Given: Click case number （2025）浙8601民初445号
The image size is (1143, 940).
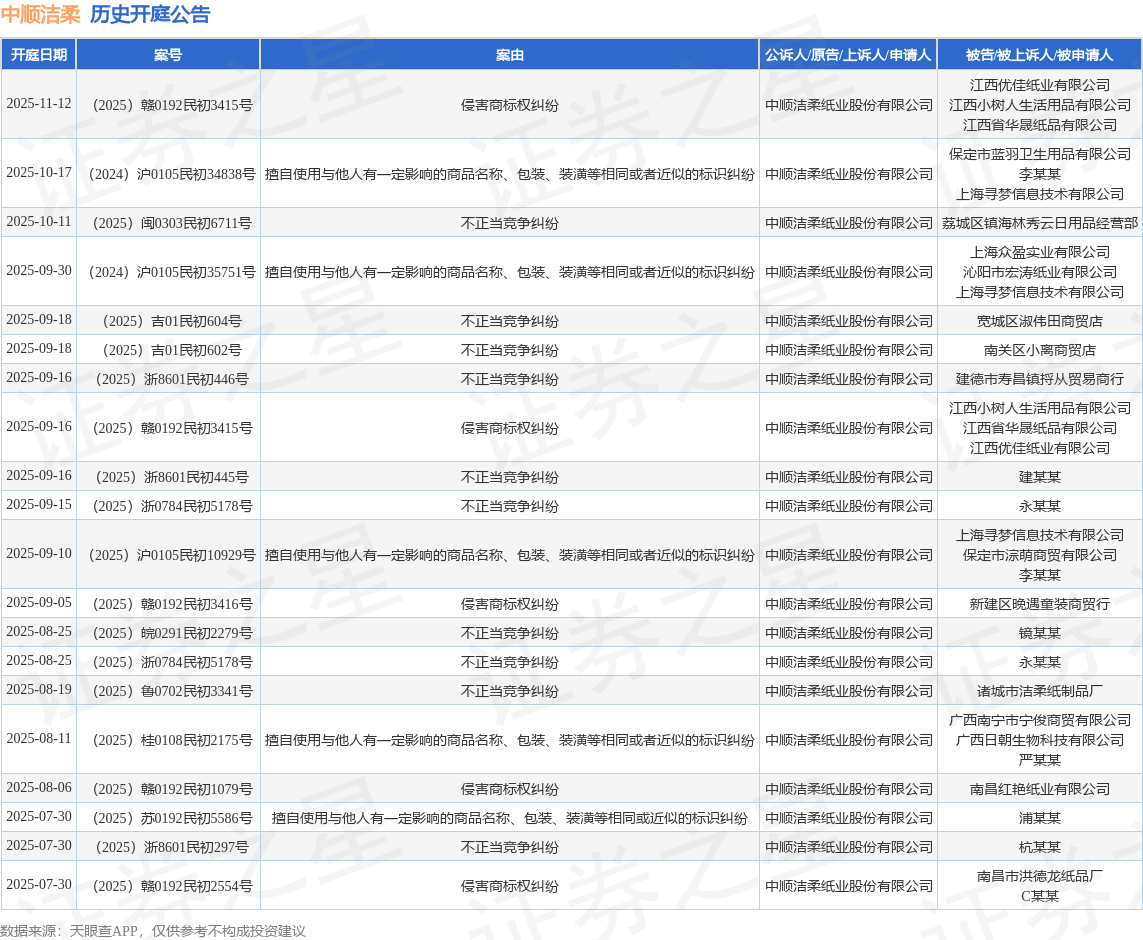Looking at the screenshot, I should point(168,477).
